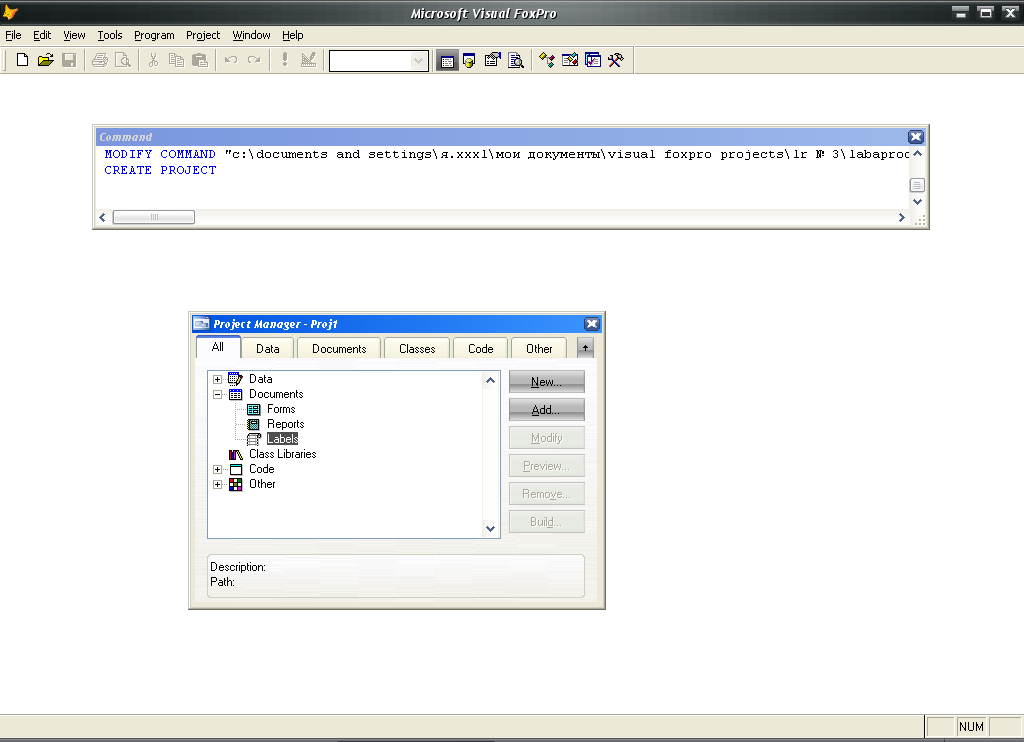Click the Preview... button

[x=547, y=466]
